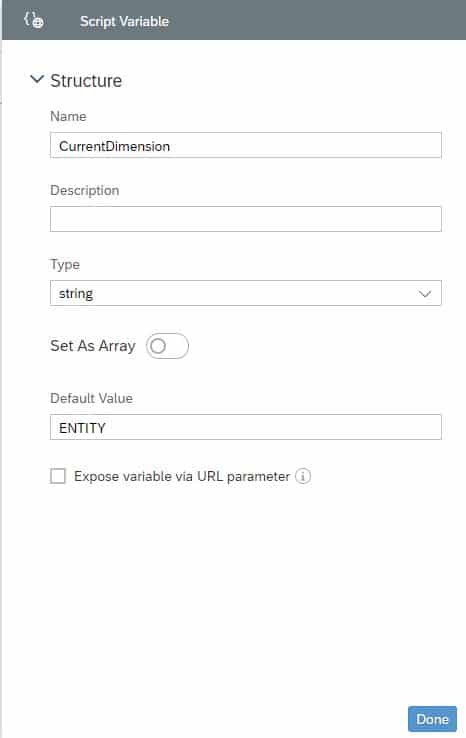Image resolution: width=466 pixels, height=738 pixels.
Task: Click the Script Variable icon in header
Action: (x=34, y=20)
